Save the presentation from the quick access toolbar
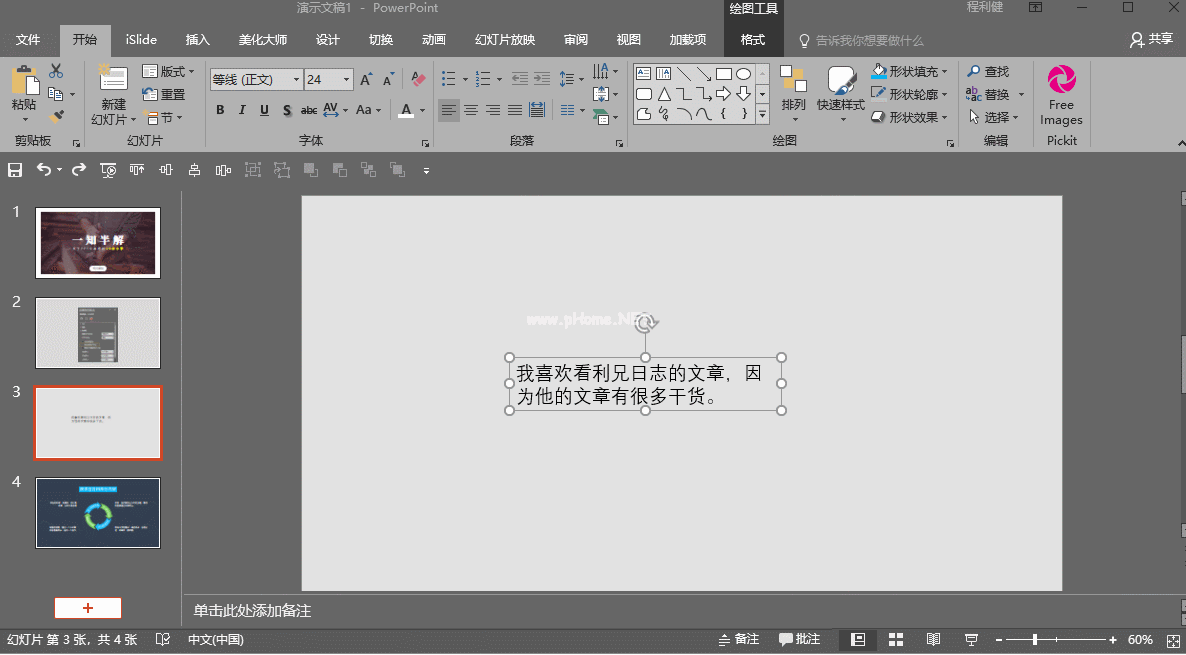Viewport: 1186px width, 655px height. [15, 170]
